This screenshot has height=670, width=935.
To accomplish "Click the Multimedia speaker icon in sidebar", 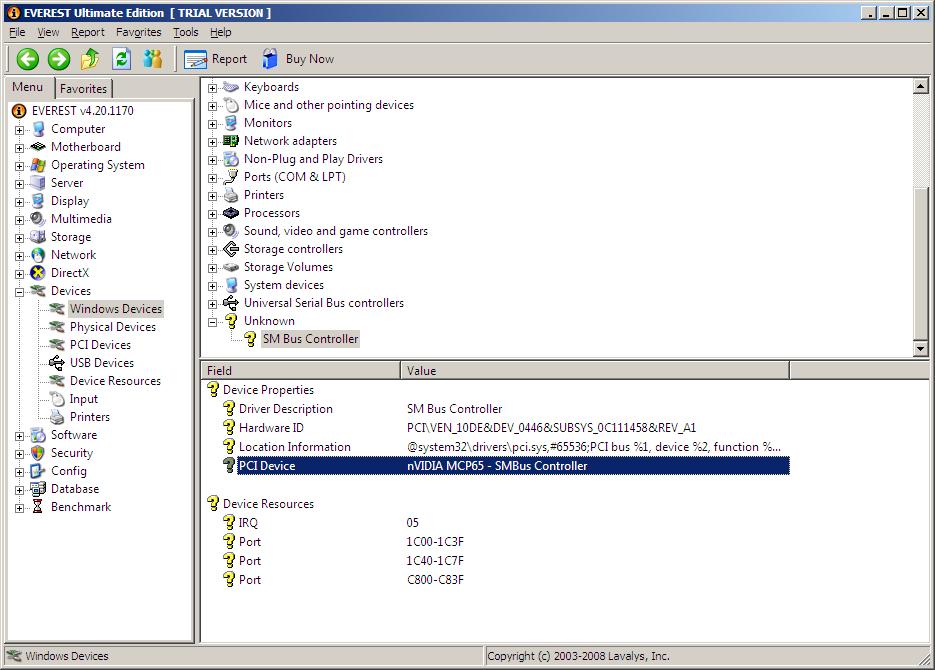I will point(38,219).
